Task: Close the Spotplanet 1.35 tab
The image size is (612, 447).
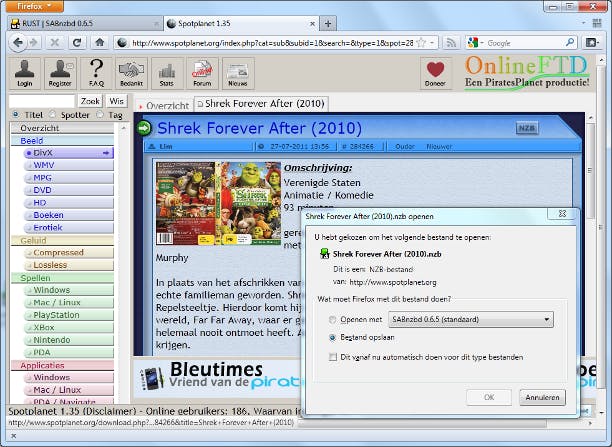Action: [312, 24]
